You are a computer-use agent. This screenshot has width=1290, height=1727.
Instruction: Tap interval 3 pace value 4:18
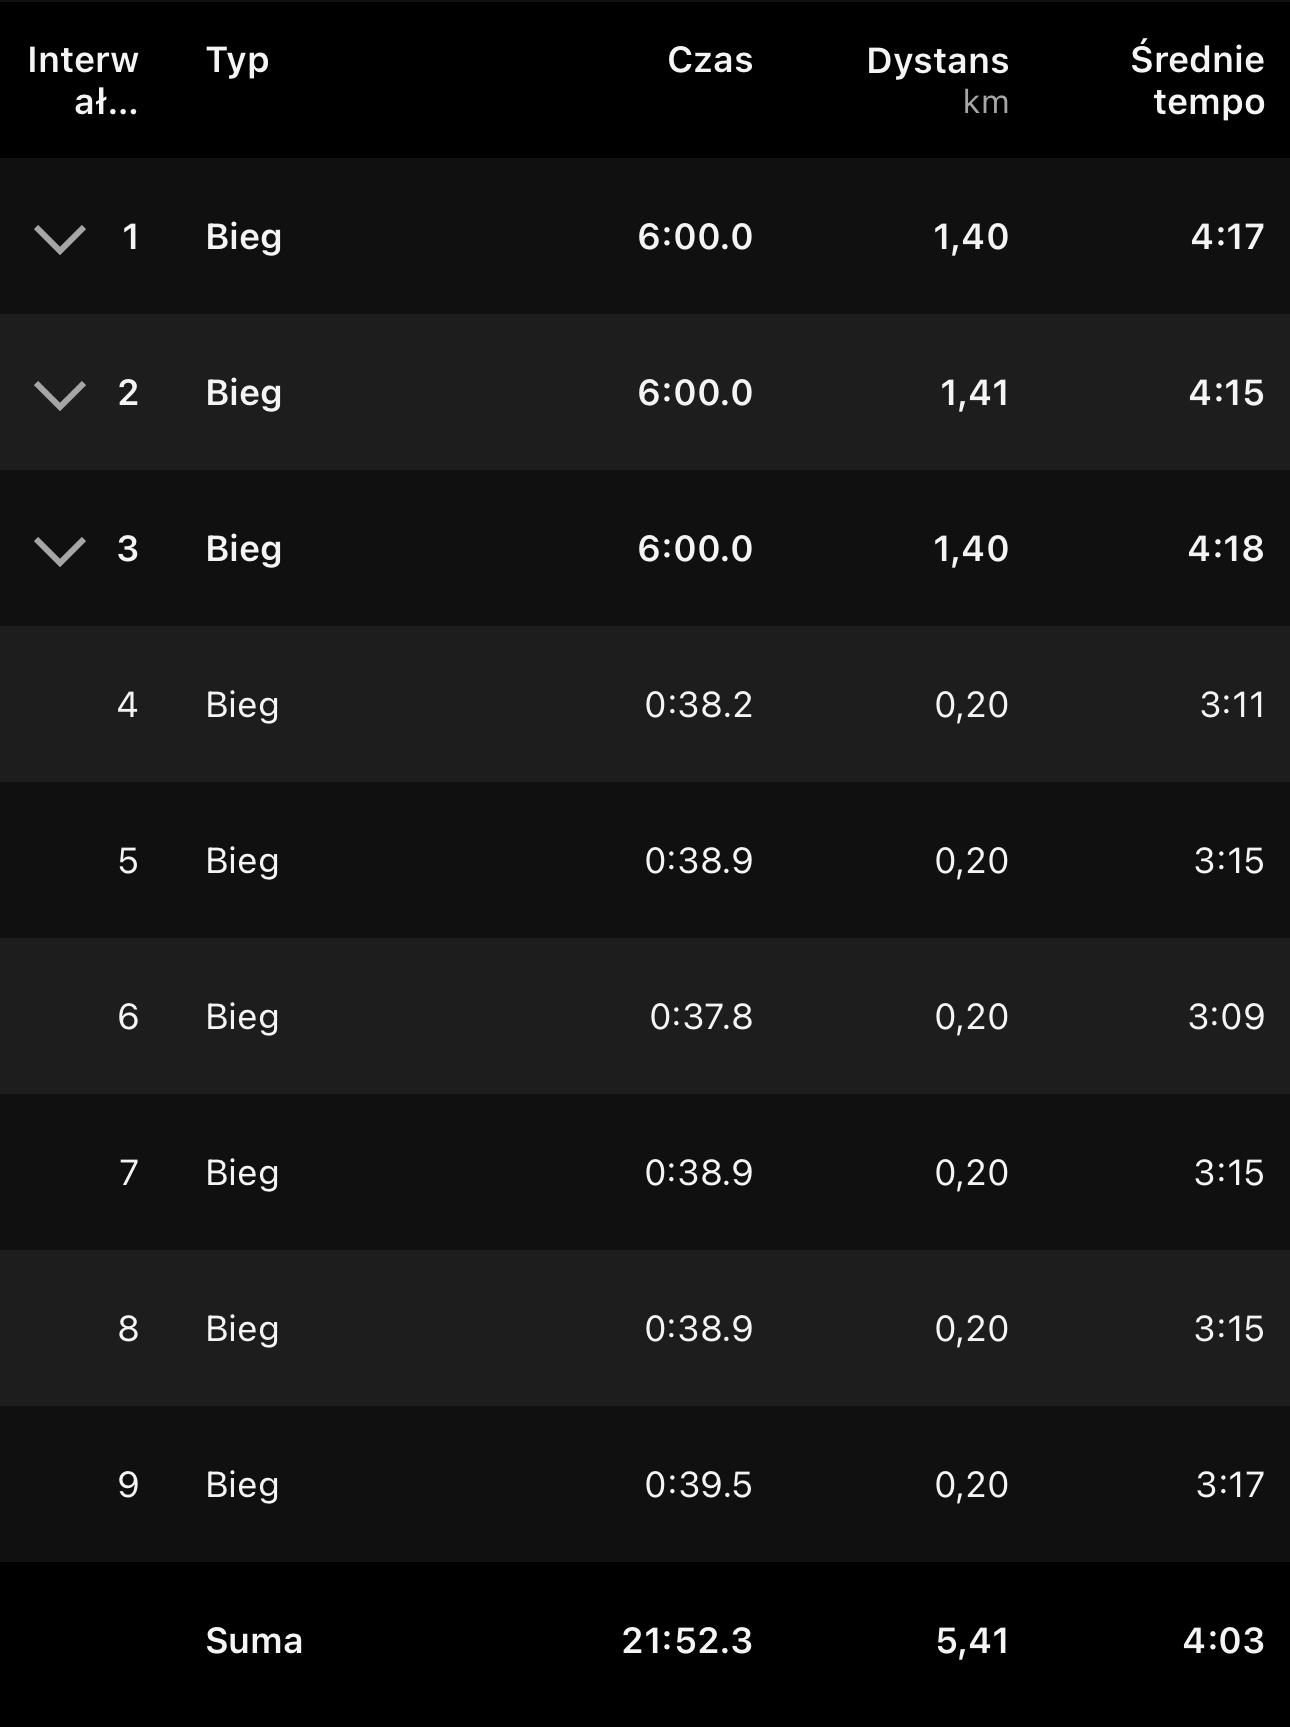pyautogui.click(x=1226, y=549)
